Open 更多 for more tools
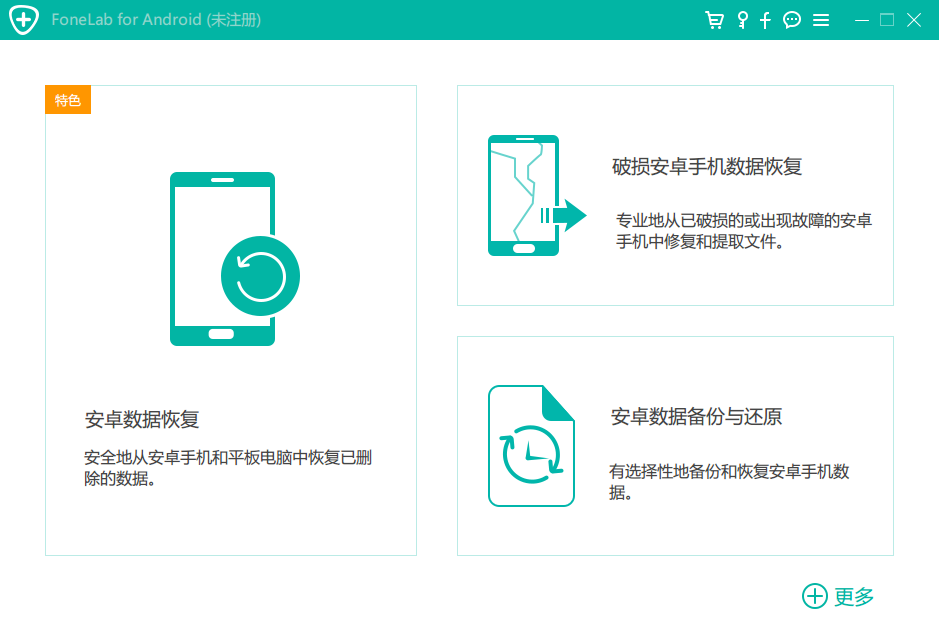 (x=854, y=596)
